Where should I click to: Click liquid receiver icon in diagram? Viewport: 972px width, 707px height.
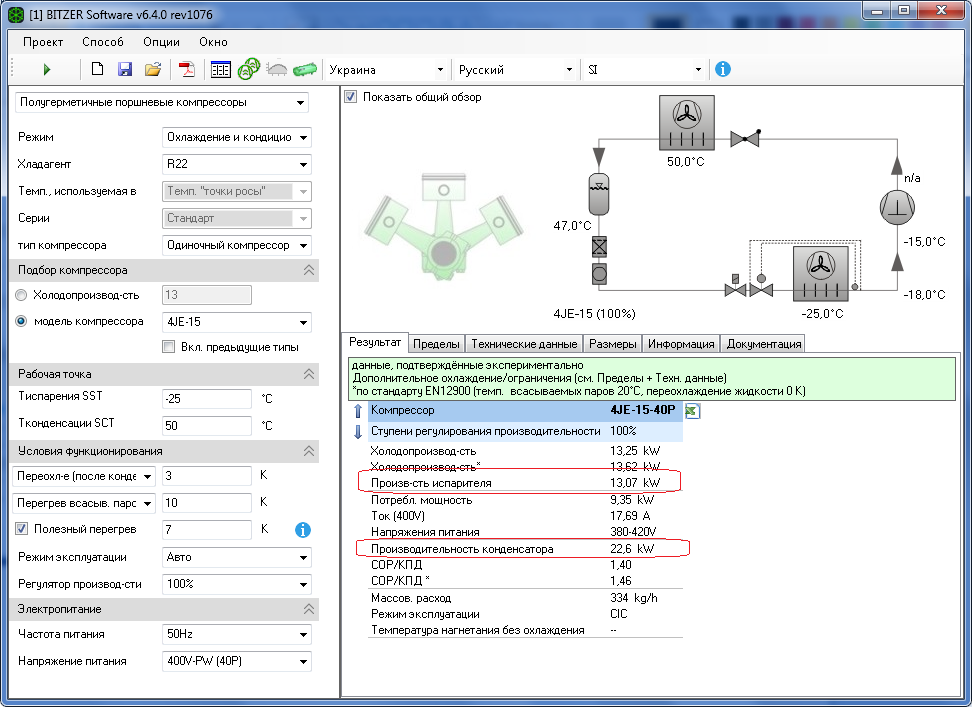[598, 194]
